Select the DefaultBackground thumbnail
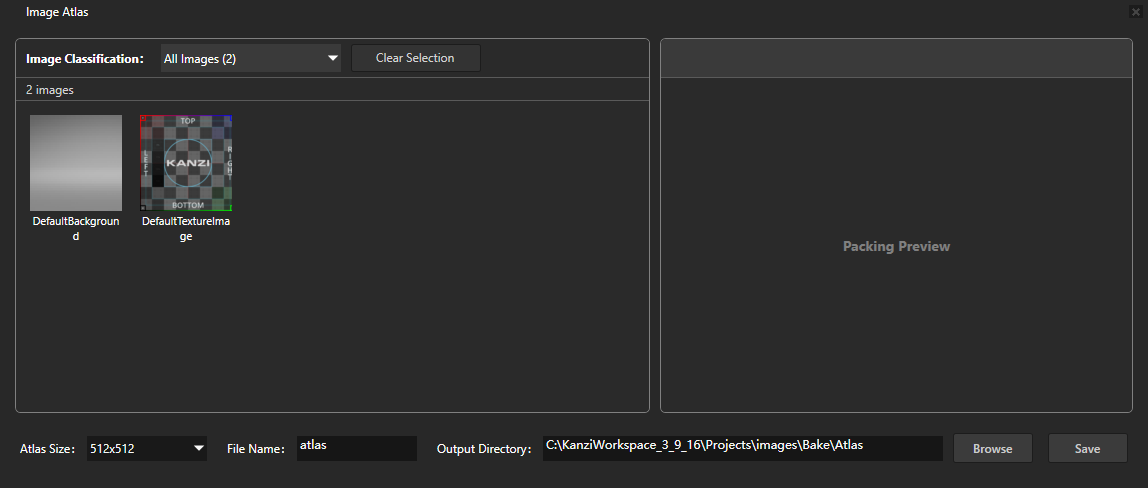 point(76,162)
